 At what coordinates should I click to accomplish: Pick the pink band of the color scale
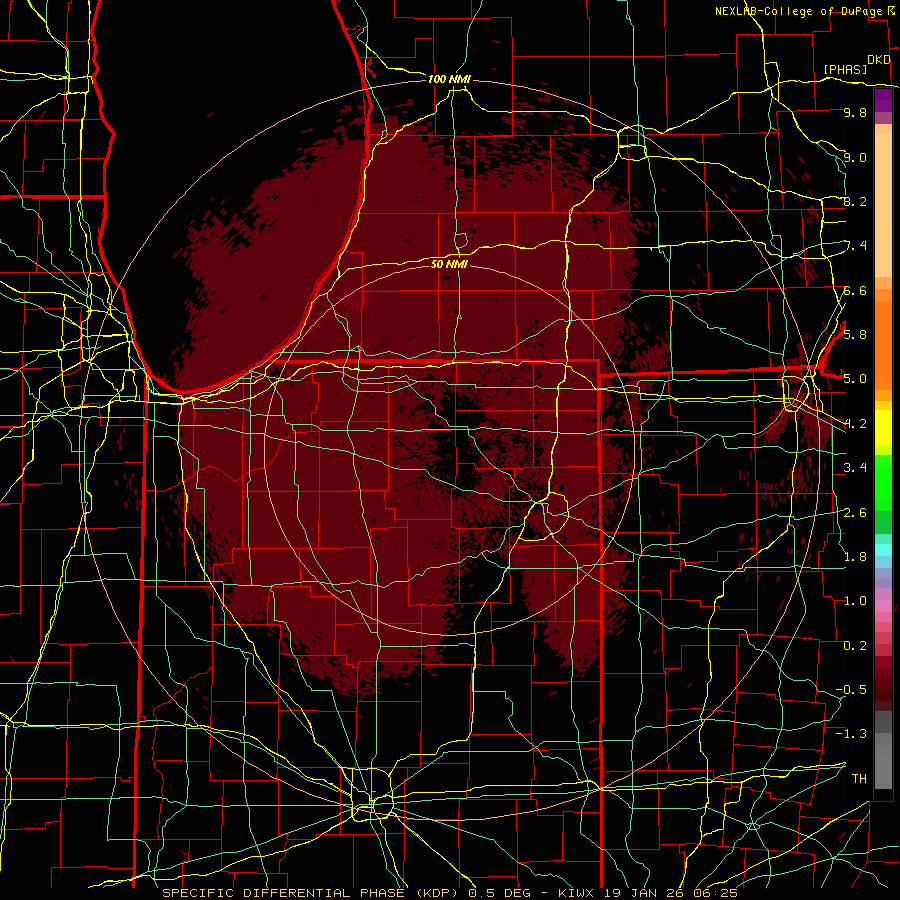pyautogui.click(x=883, y=606)
